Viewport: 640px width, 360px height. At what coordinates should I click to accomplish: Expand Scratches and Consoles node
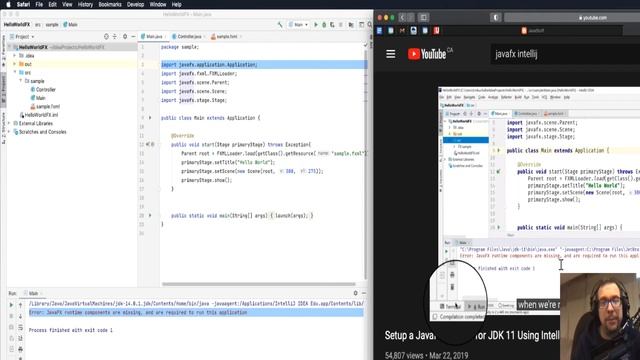[x=9, y=132]
